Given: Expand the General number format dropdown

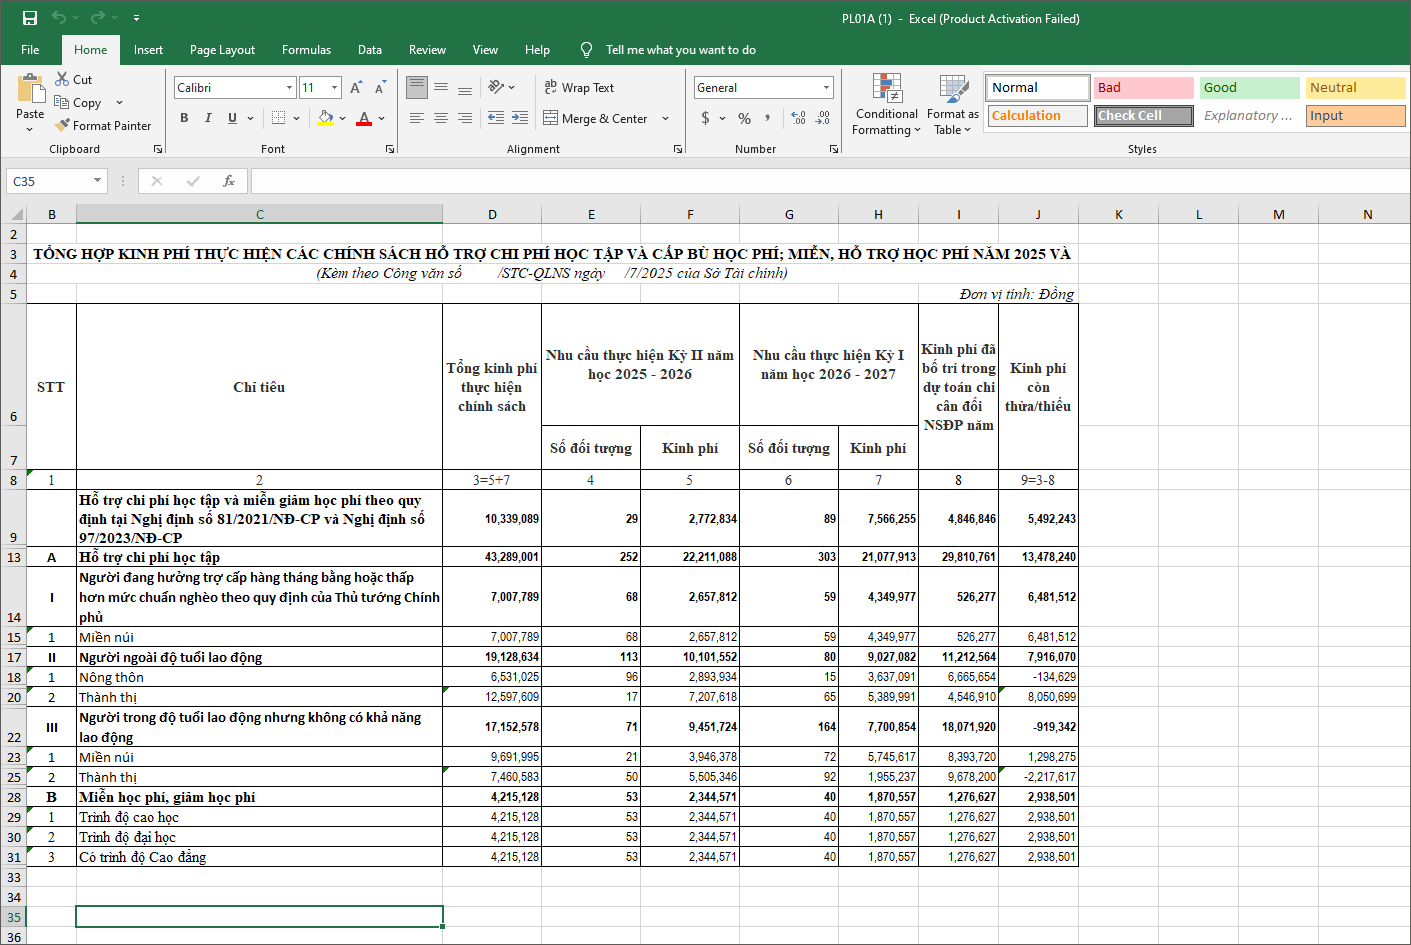Looking at the screenshot, I should click(x=826, y=88).
